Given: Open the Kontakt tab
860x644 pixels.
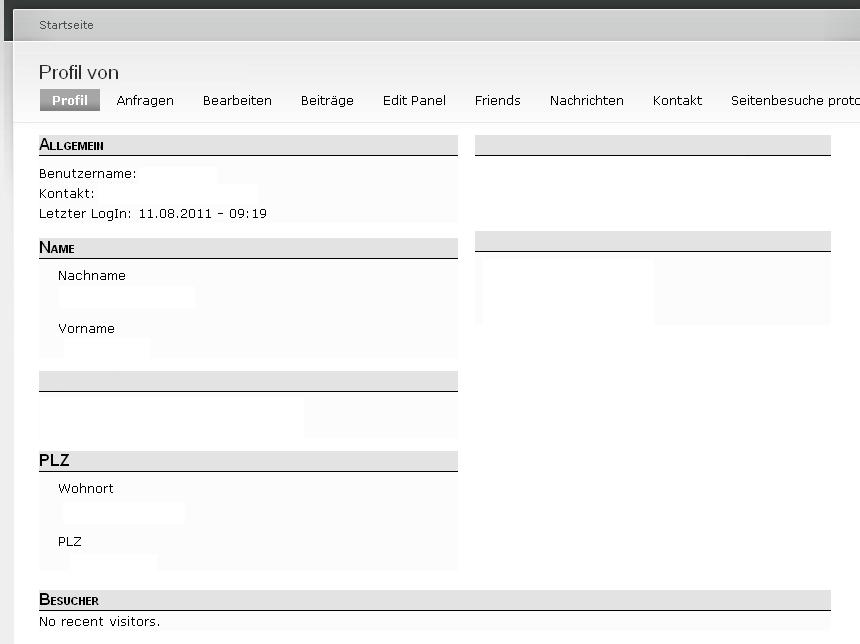Looking at the screenshot, I should click(677, 101).
